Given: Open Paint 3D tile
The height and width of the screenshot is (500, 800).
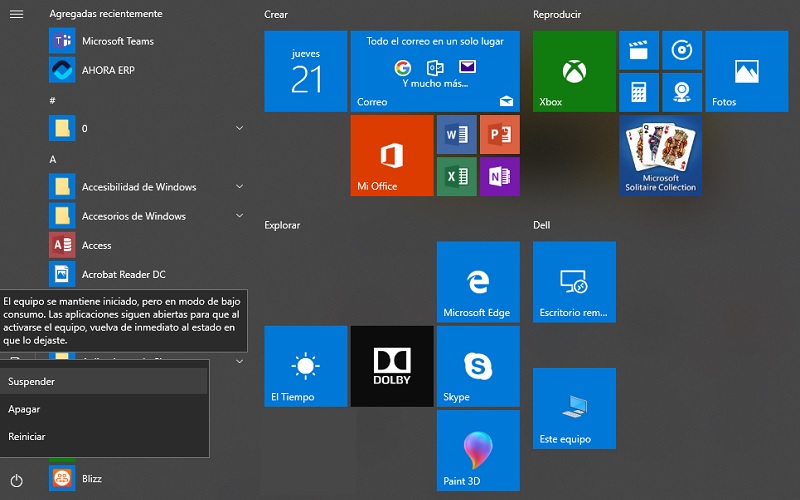Looking at the screenshot, I should click(478, 451).
